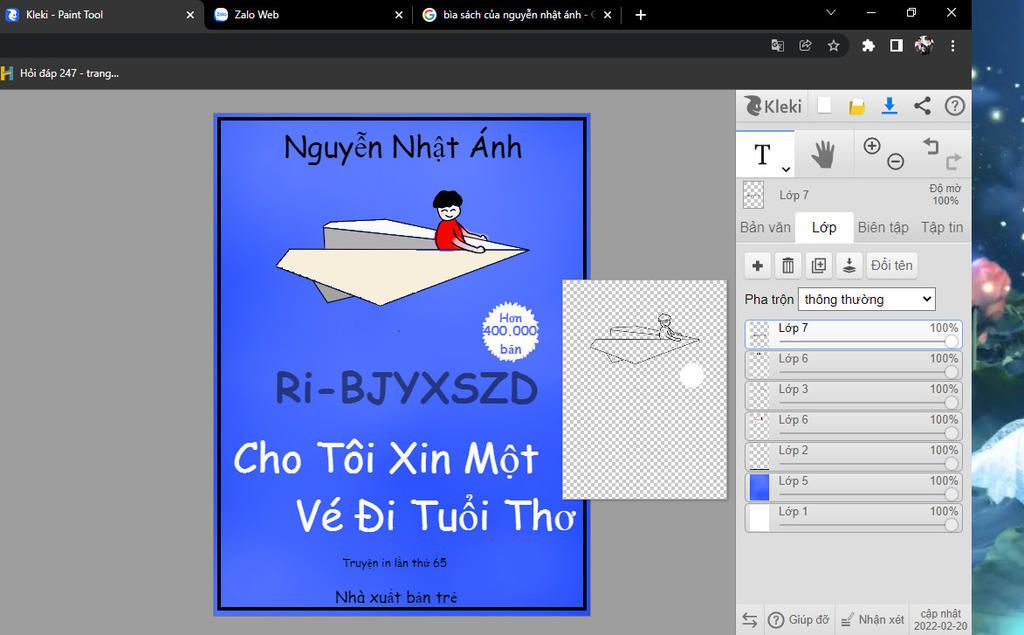Open the Tập tin tab
The width and height of the screenshot is (1024, 635).
coord(942,227)
